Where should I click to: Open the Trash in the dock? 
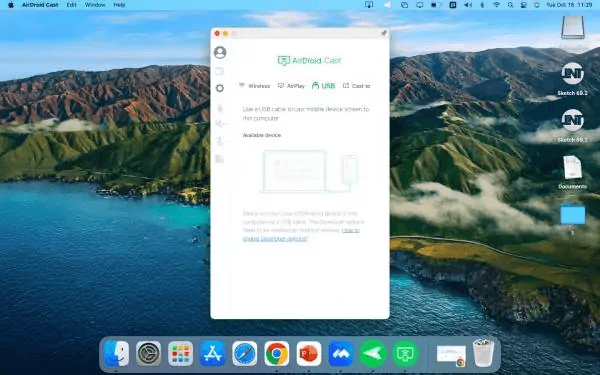pyautogui.click(x=483, y=353)
